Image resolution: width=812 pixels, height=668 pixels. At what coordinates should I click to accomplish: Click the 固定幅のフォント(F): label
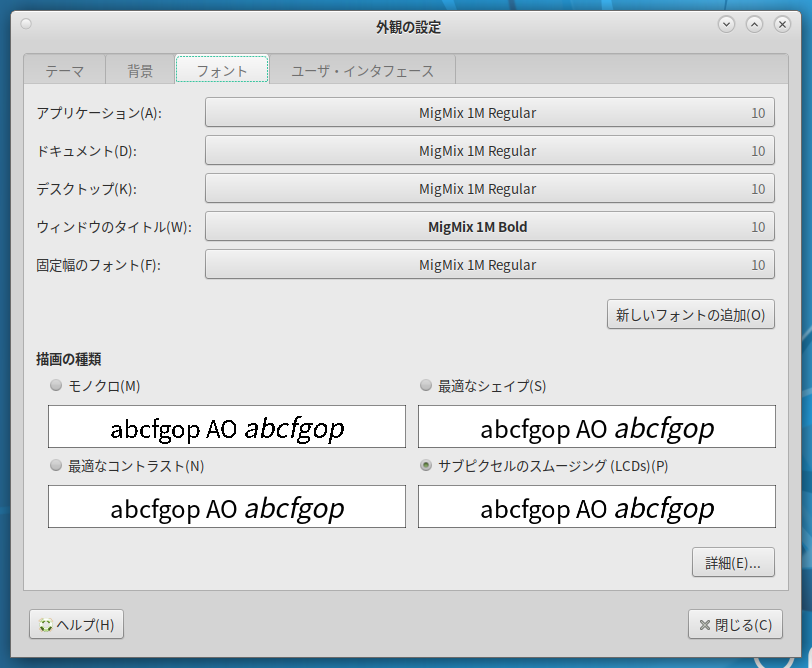tap(98, 265)
